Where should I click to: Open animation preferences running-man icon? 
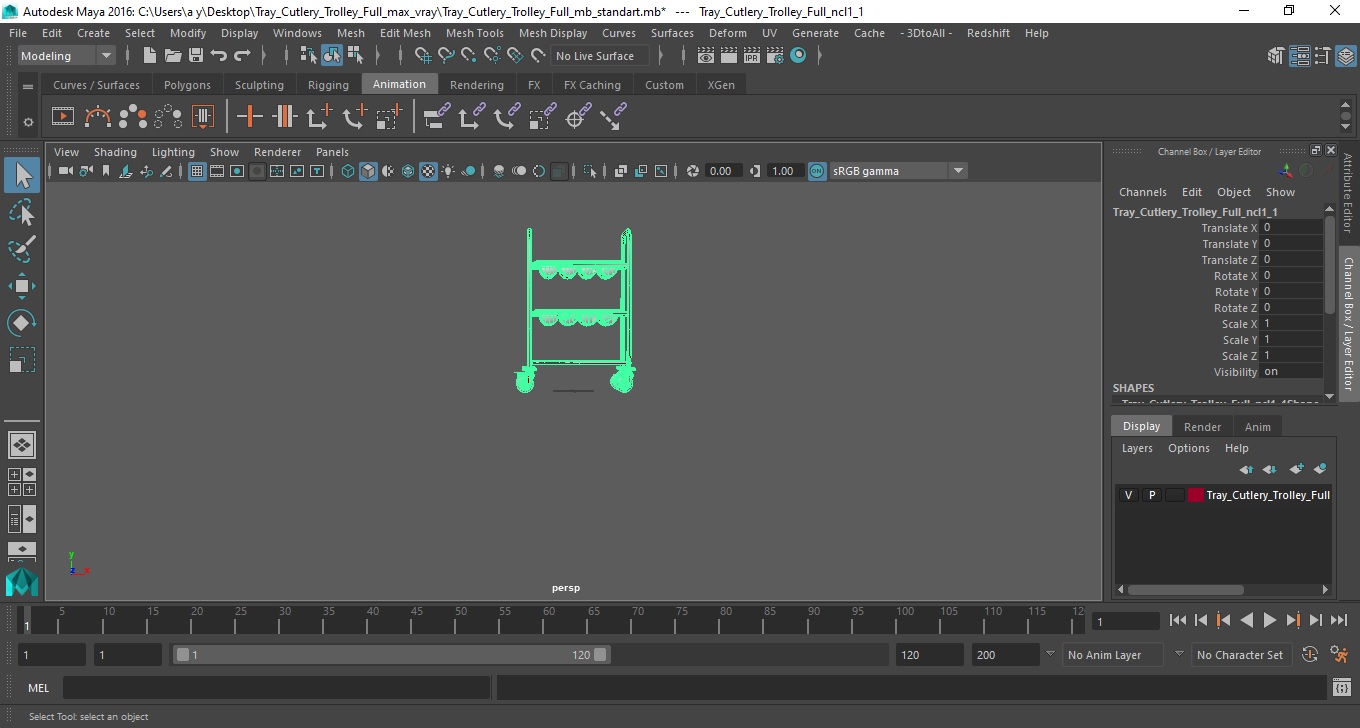(x=1340, y=655)
